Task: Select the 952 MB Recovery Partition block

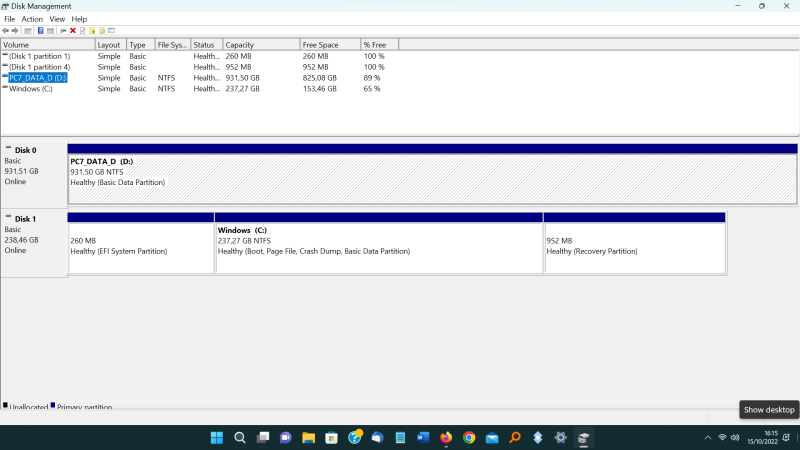Action: (x=634, y=245)
